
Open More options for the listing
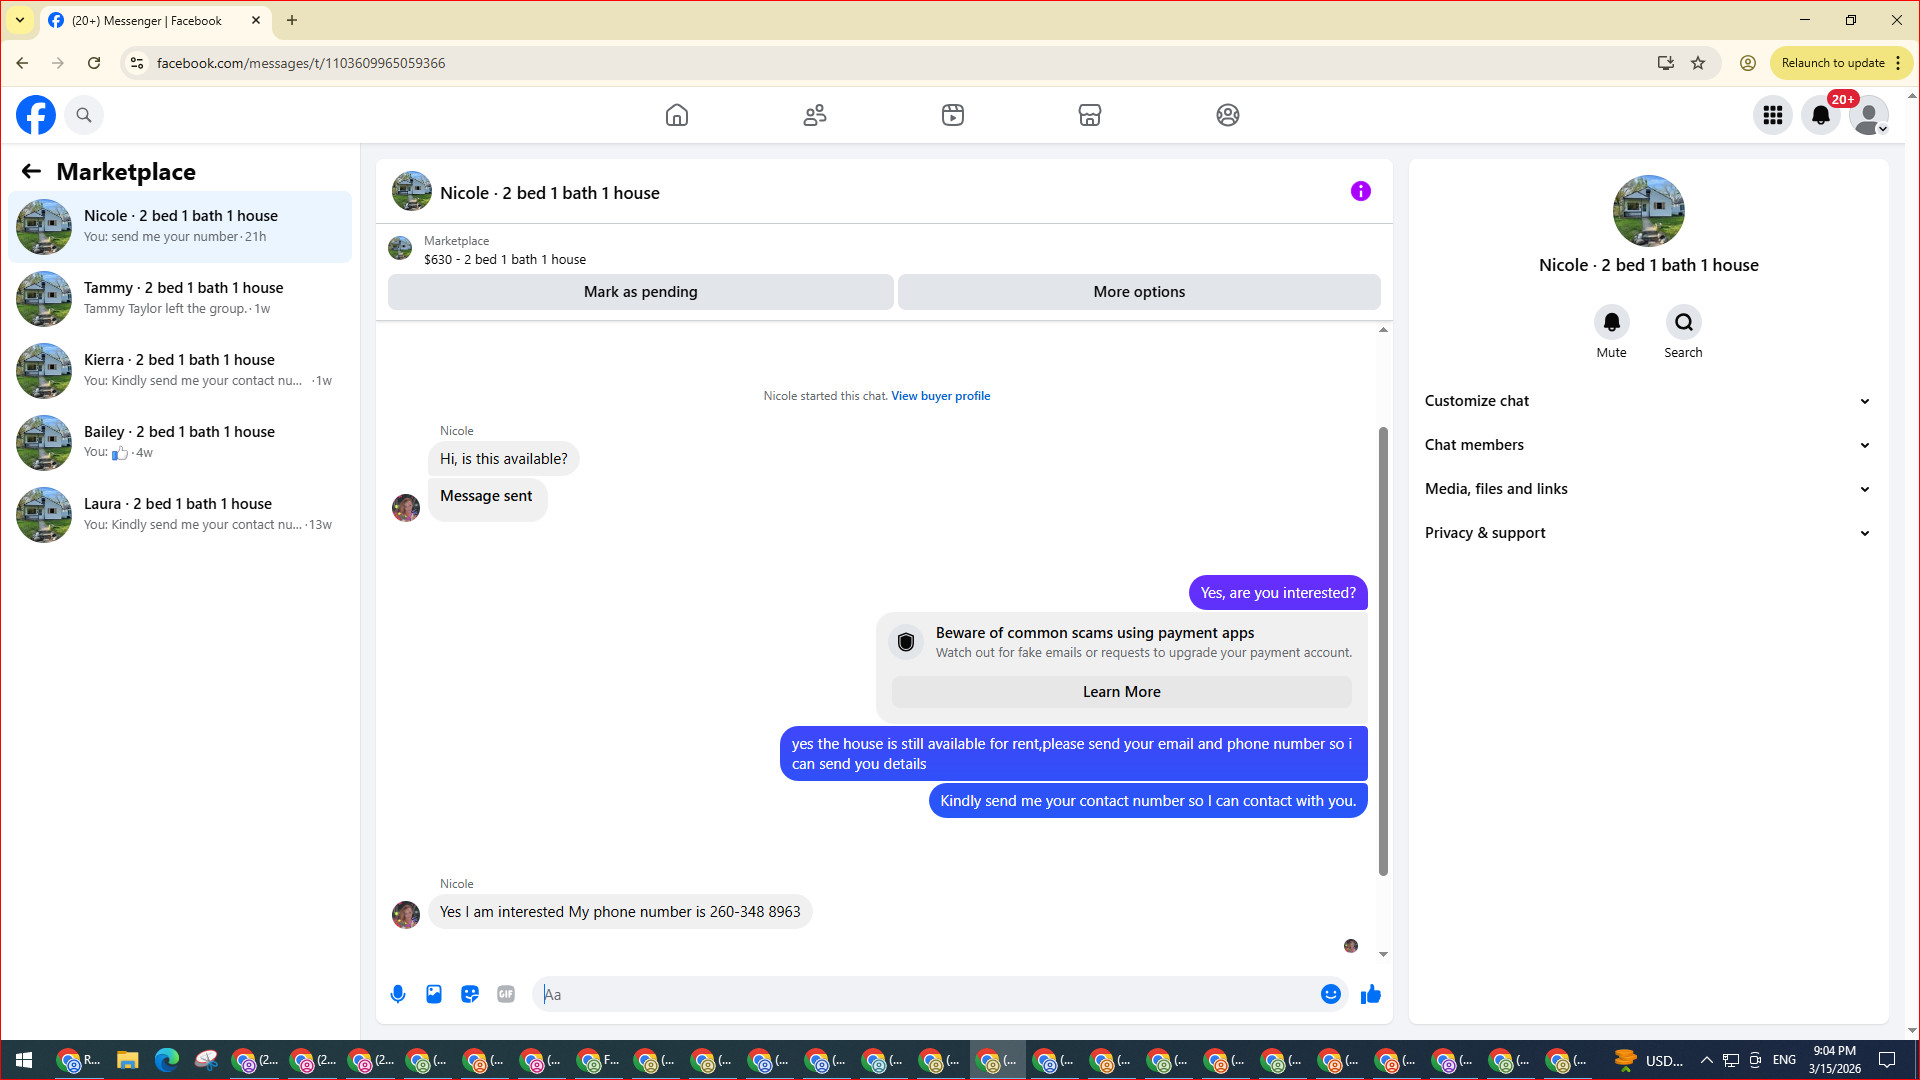pos(1139,292)
